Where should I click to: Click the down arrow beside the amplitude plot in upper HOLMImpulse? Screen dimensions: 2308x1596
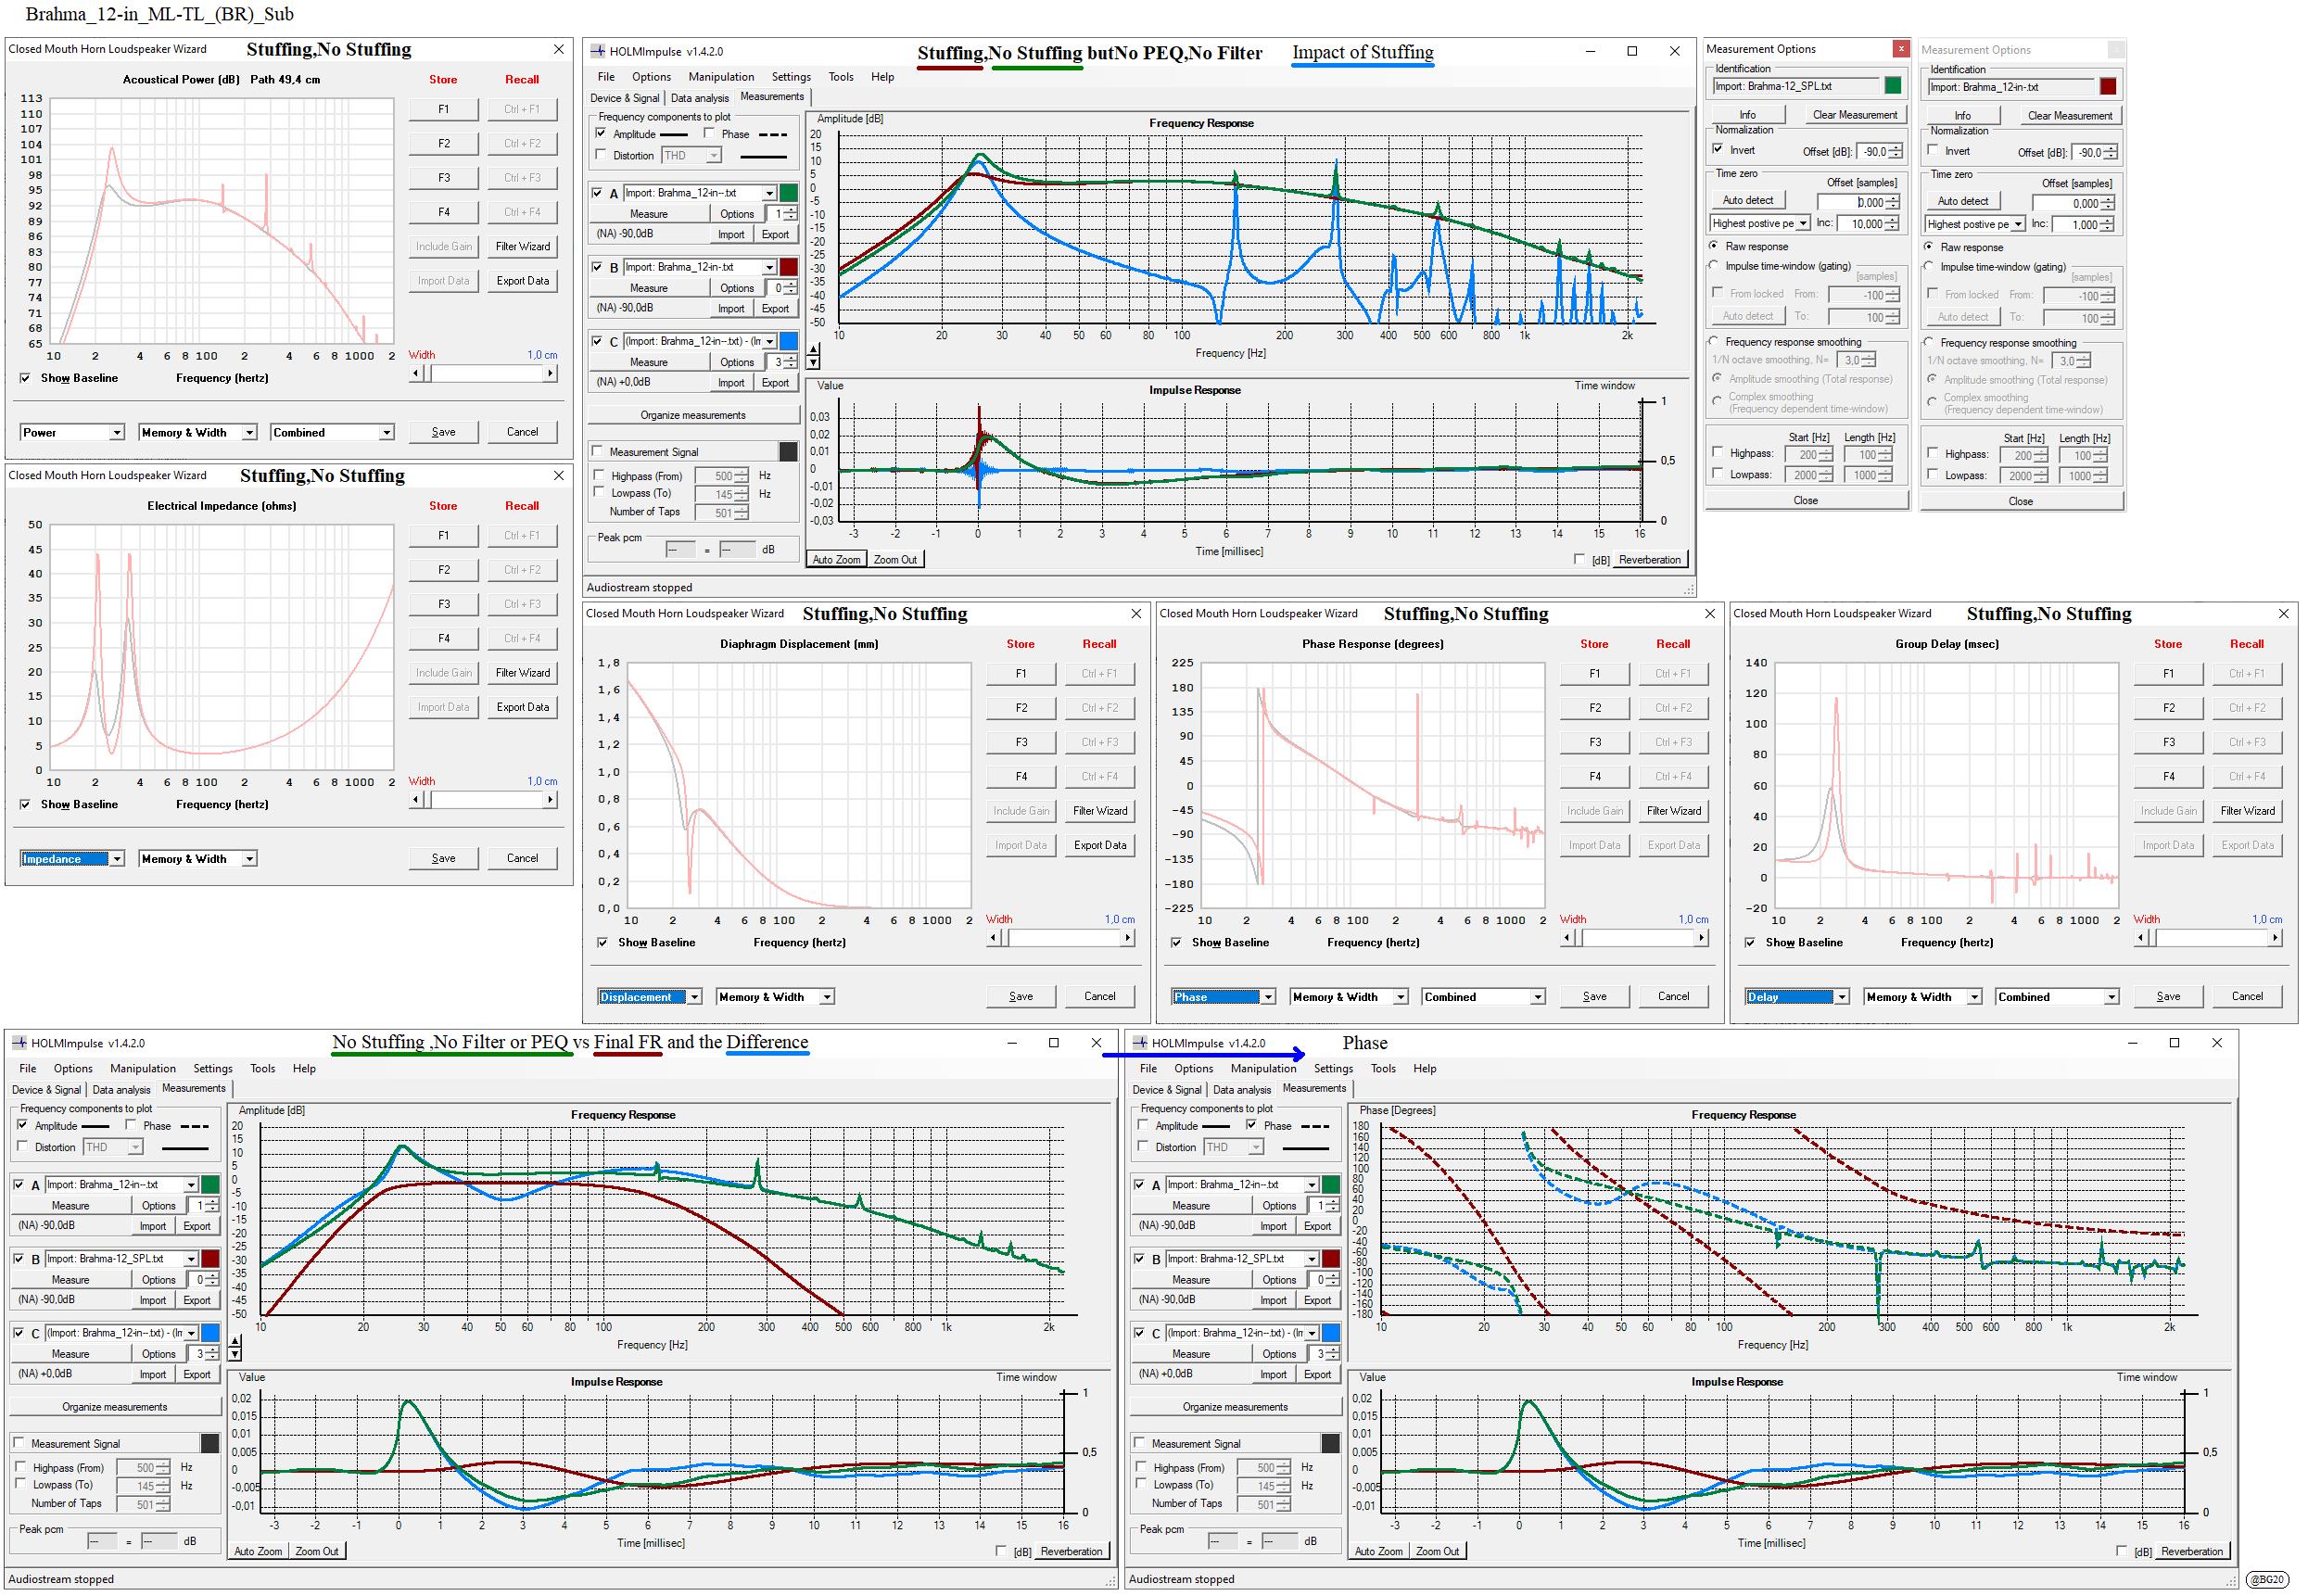point(813,363)
